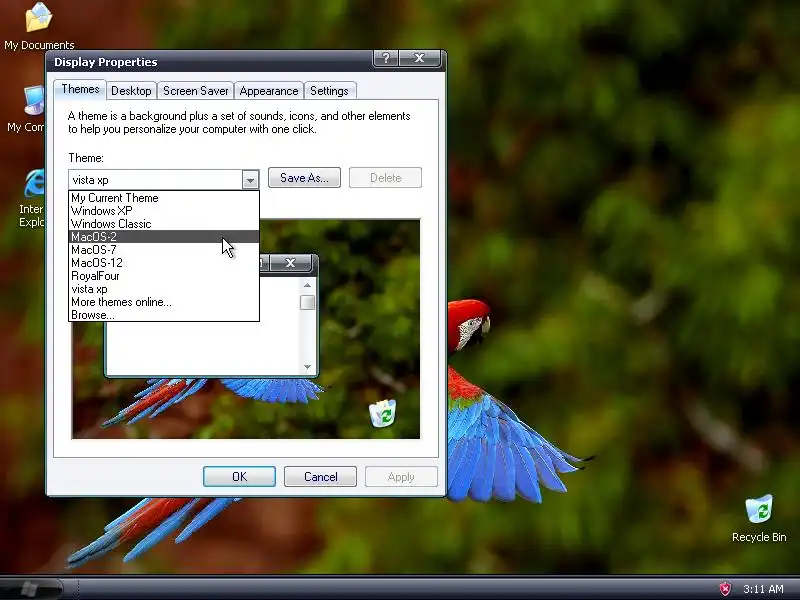Click the Cancel button

click(320, 477)
